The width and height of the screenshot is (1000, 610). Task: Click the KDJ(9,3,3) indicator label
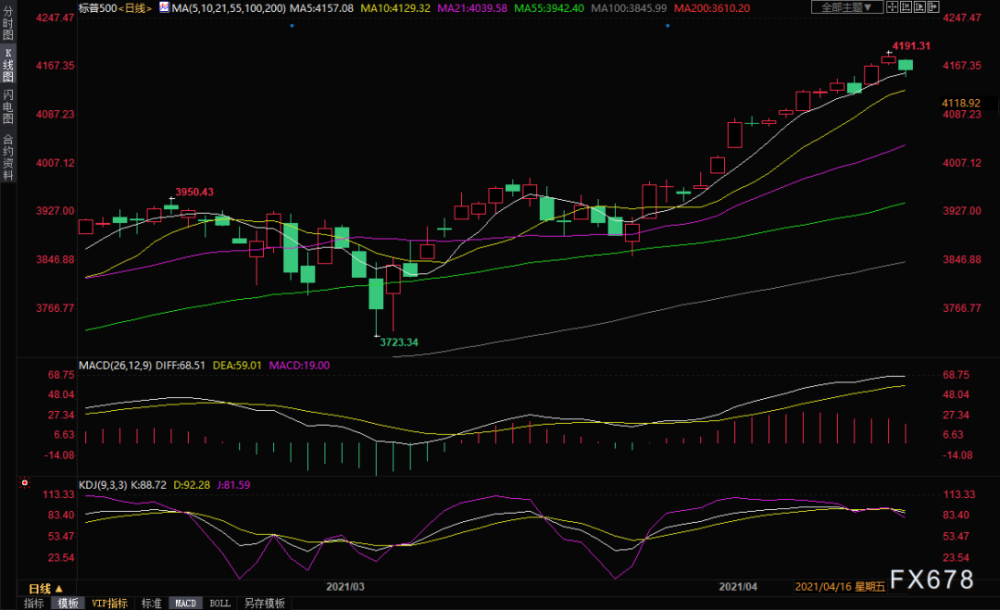[x=103, y=485]
